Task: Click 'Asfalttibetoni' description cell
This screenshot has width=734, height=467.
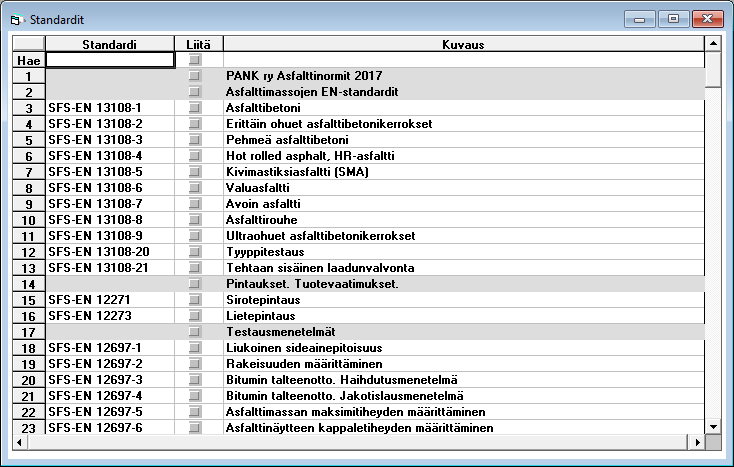Action: 464,108
